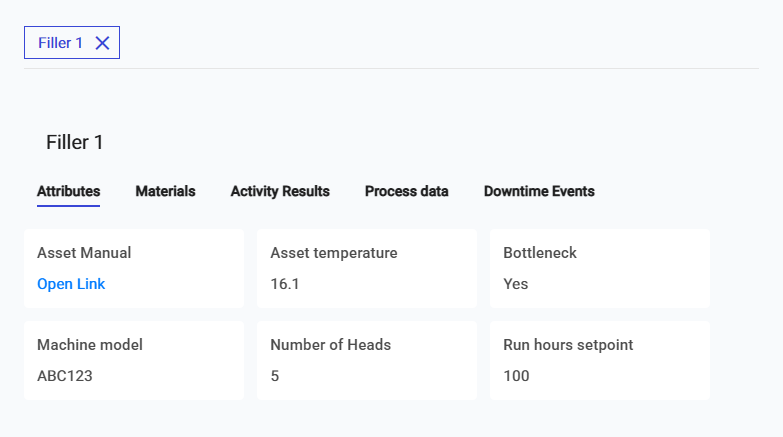The height and width of the screenshot is (437, 783).
Task: Select the Bottleneck attribute label
Action: (x=540, y=253)
